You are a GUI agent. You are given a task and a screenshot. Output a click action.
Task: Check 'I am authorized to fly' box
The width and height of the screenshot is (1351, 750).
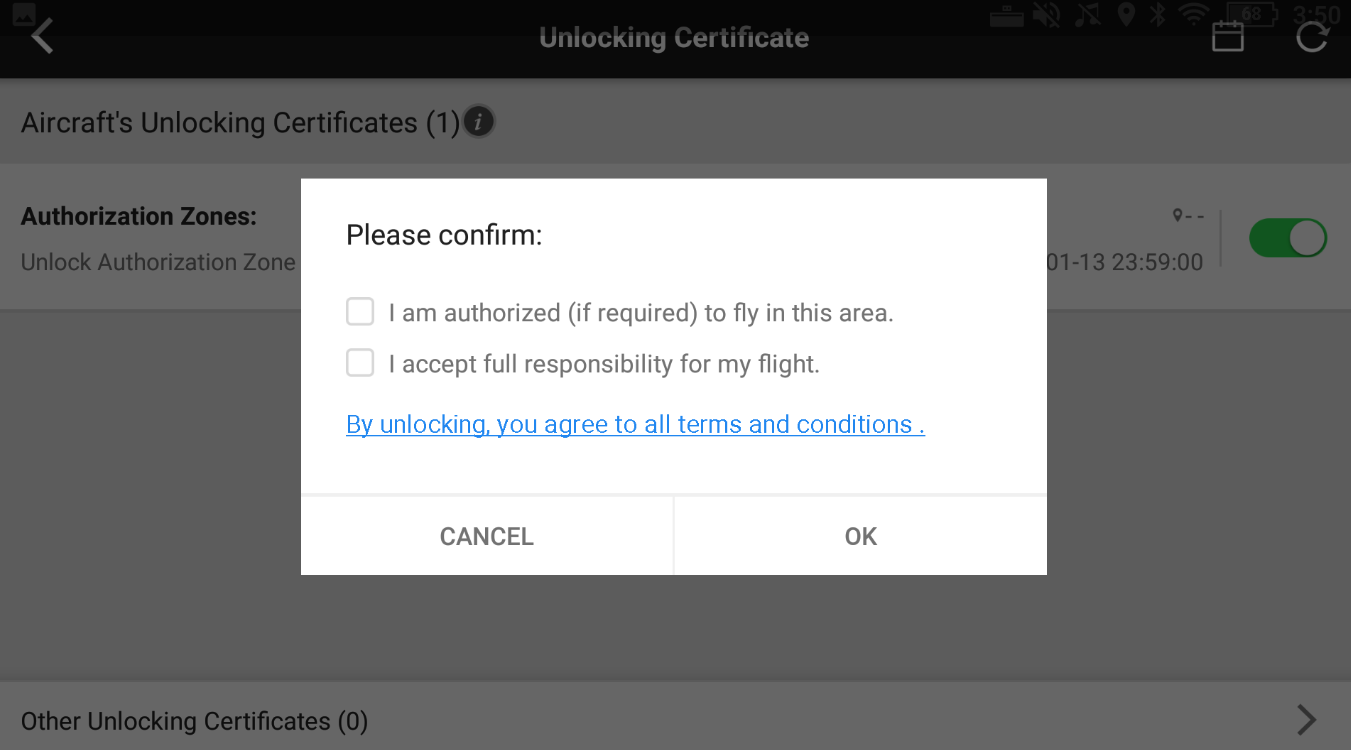(360, 312)
